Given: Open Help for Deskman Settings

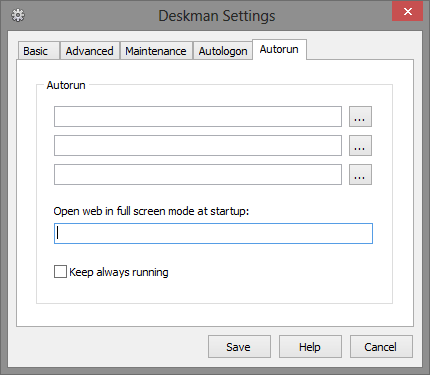Looking at the screenshot, I should 310,347.
